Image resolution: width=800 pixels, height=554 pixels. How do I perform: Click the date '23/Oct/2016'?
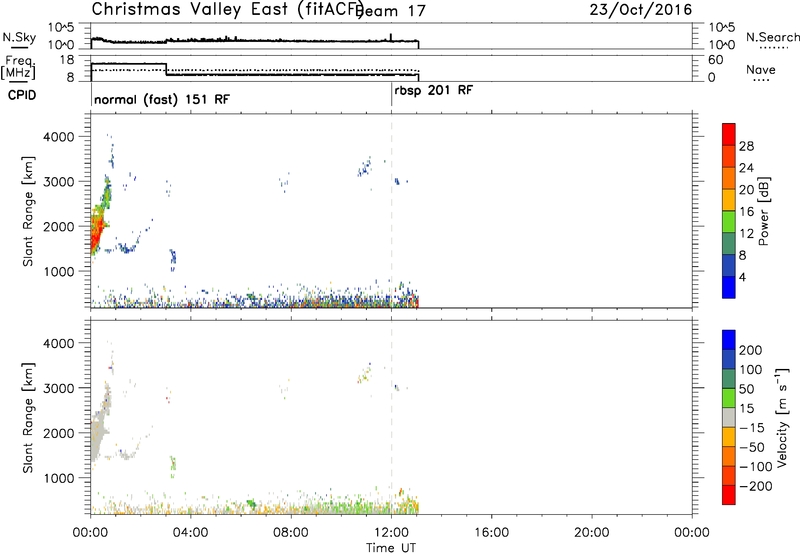tap(641, 10)
